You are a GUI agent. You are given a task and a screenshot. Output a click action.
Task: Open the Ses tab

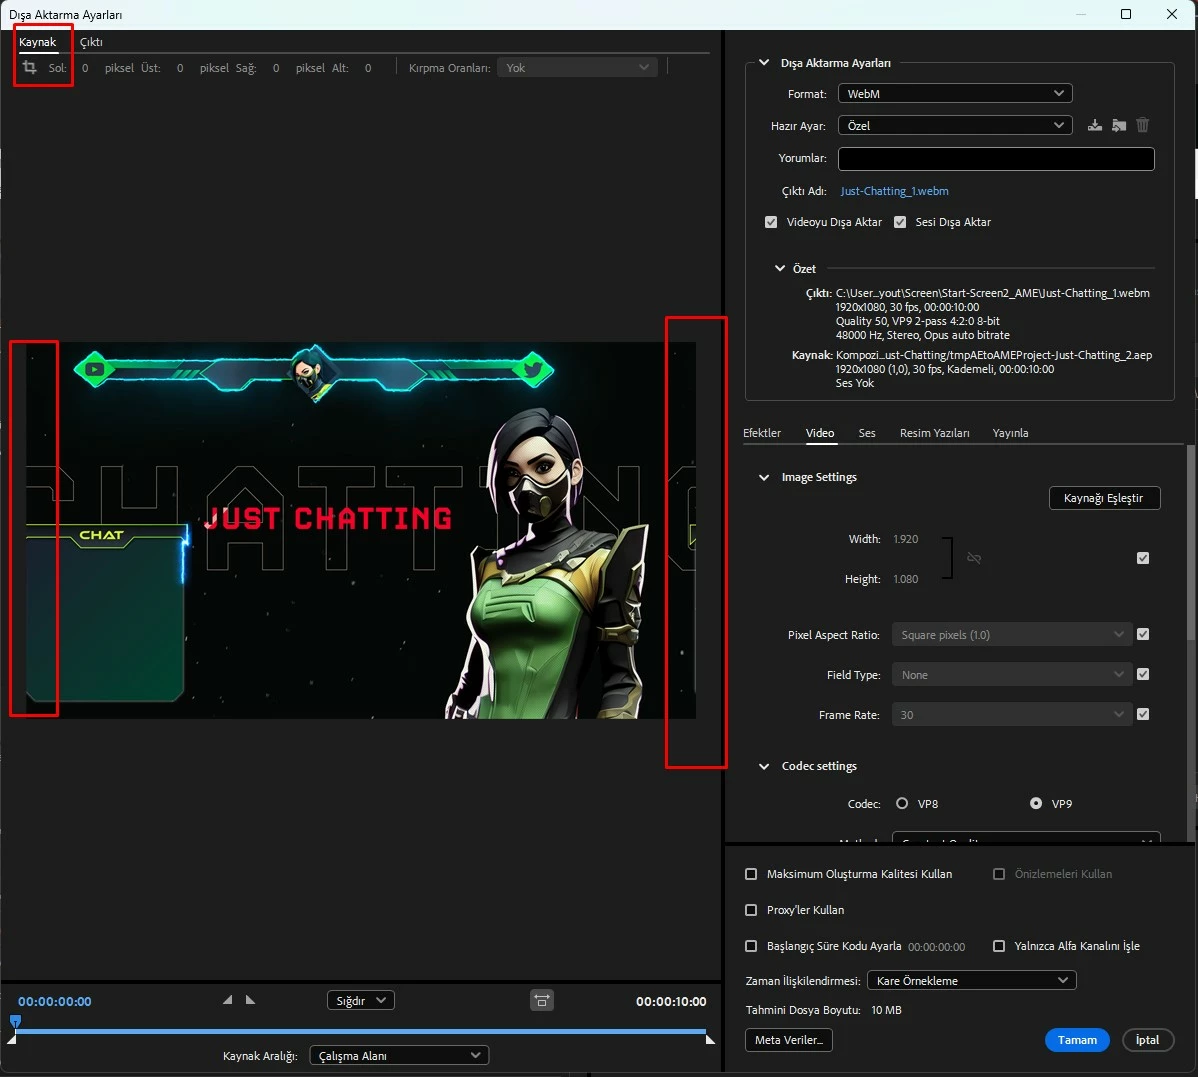tap(867, 433)
